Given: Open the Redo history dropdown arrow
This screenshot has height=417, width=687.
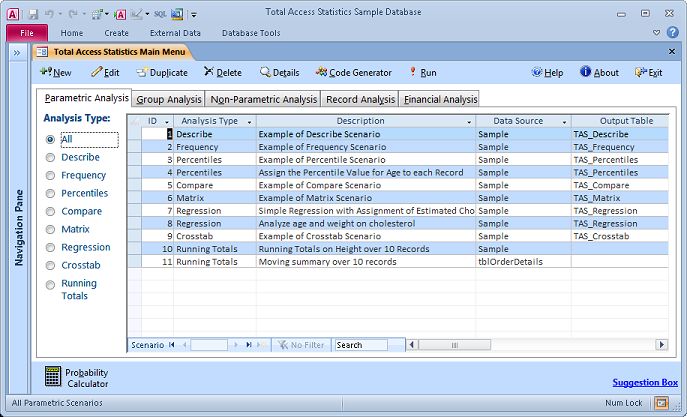Looking at the screenshot, I should point(84,14).
